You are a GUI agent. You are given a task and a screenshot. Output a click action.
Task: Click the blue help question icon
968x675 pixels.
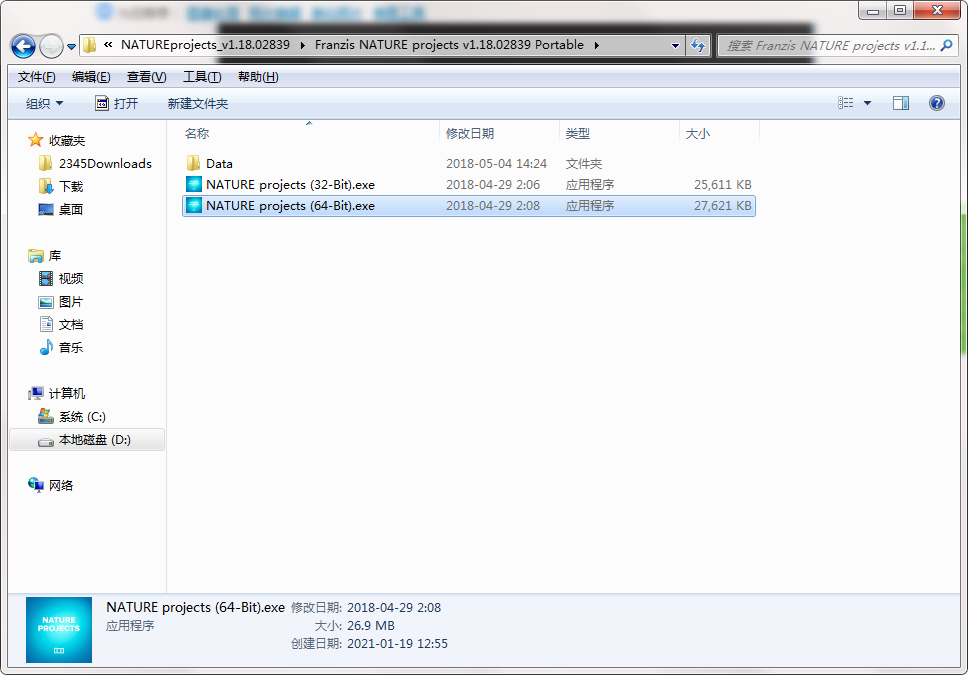coord(937,103)
